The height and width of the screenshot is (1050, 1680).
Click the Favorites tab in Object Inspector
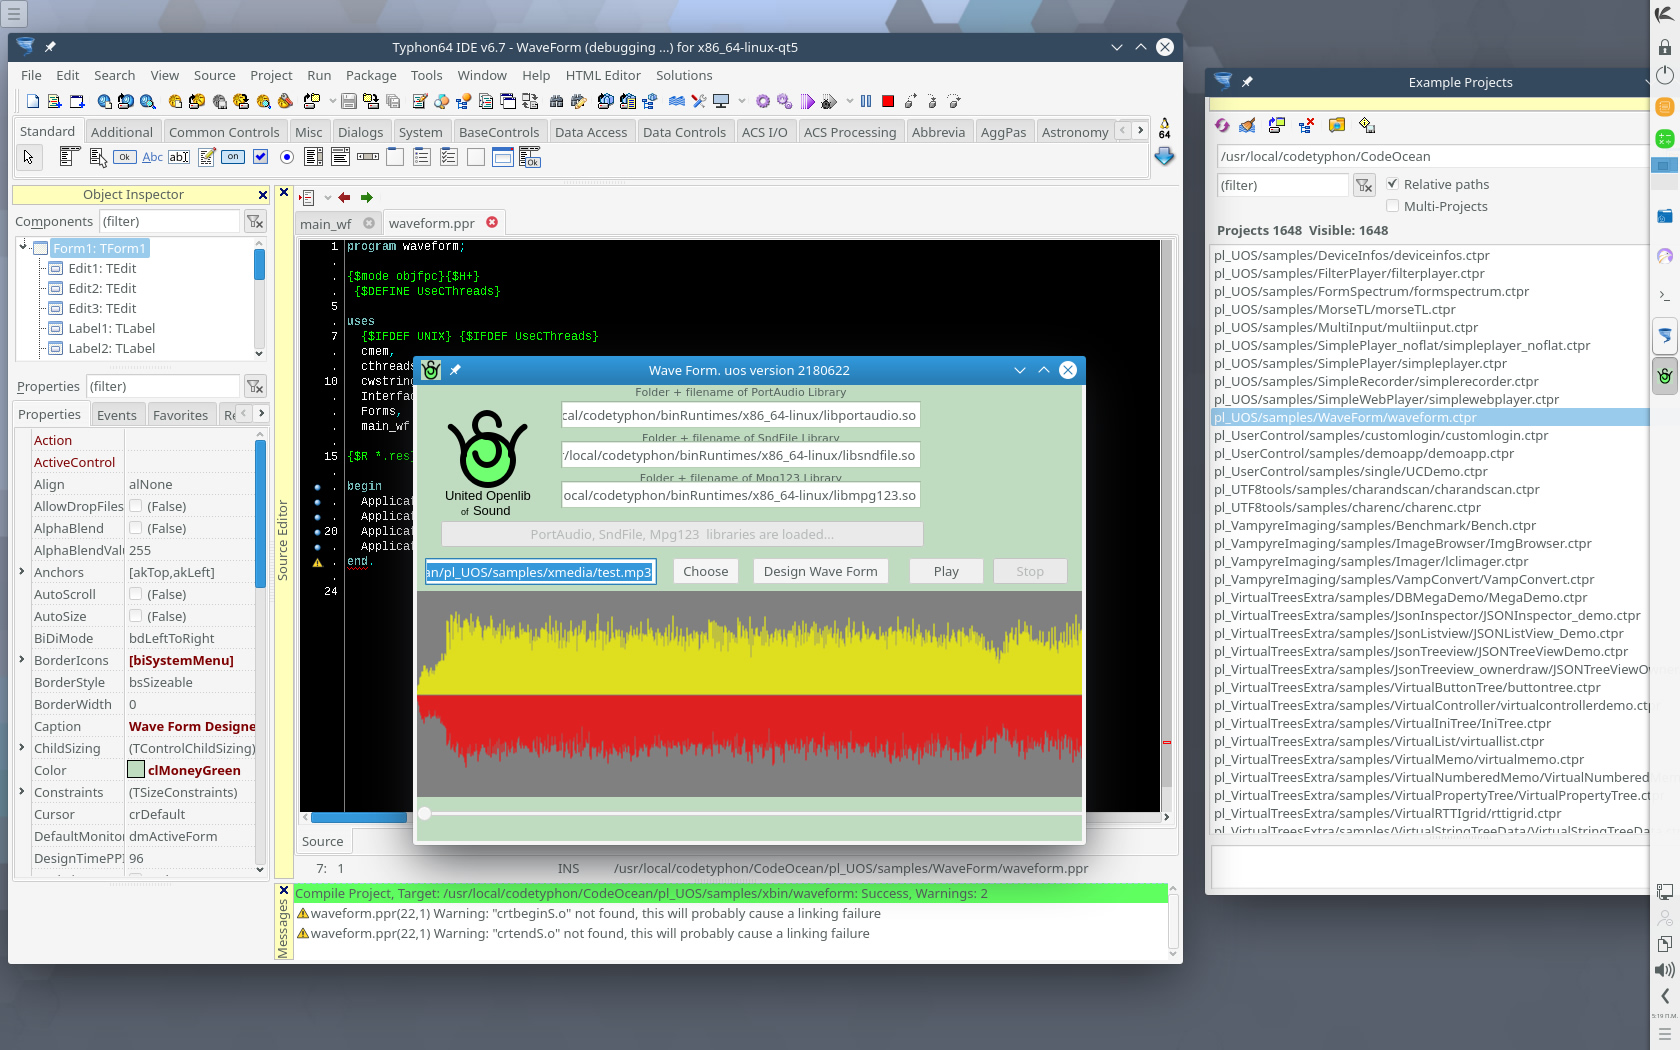tap(181, 415)
